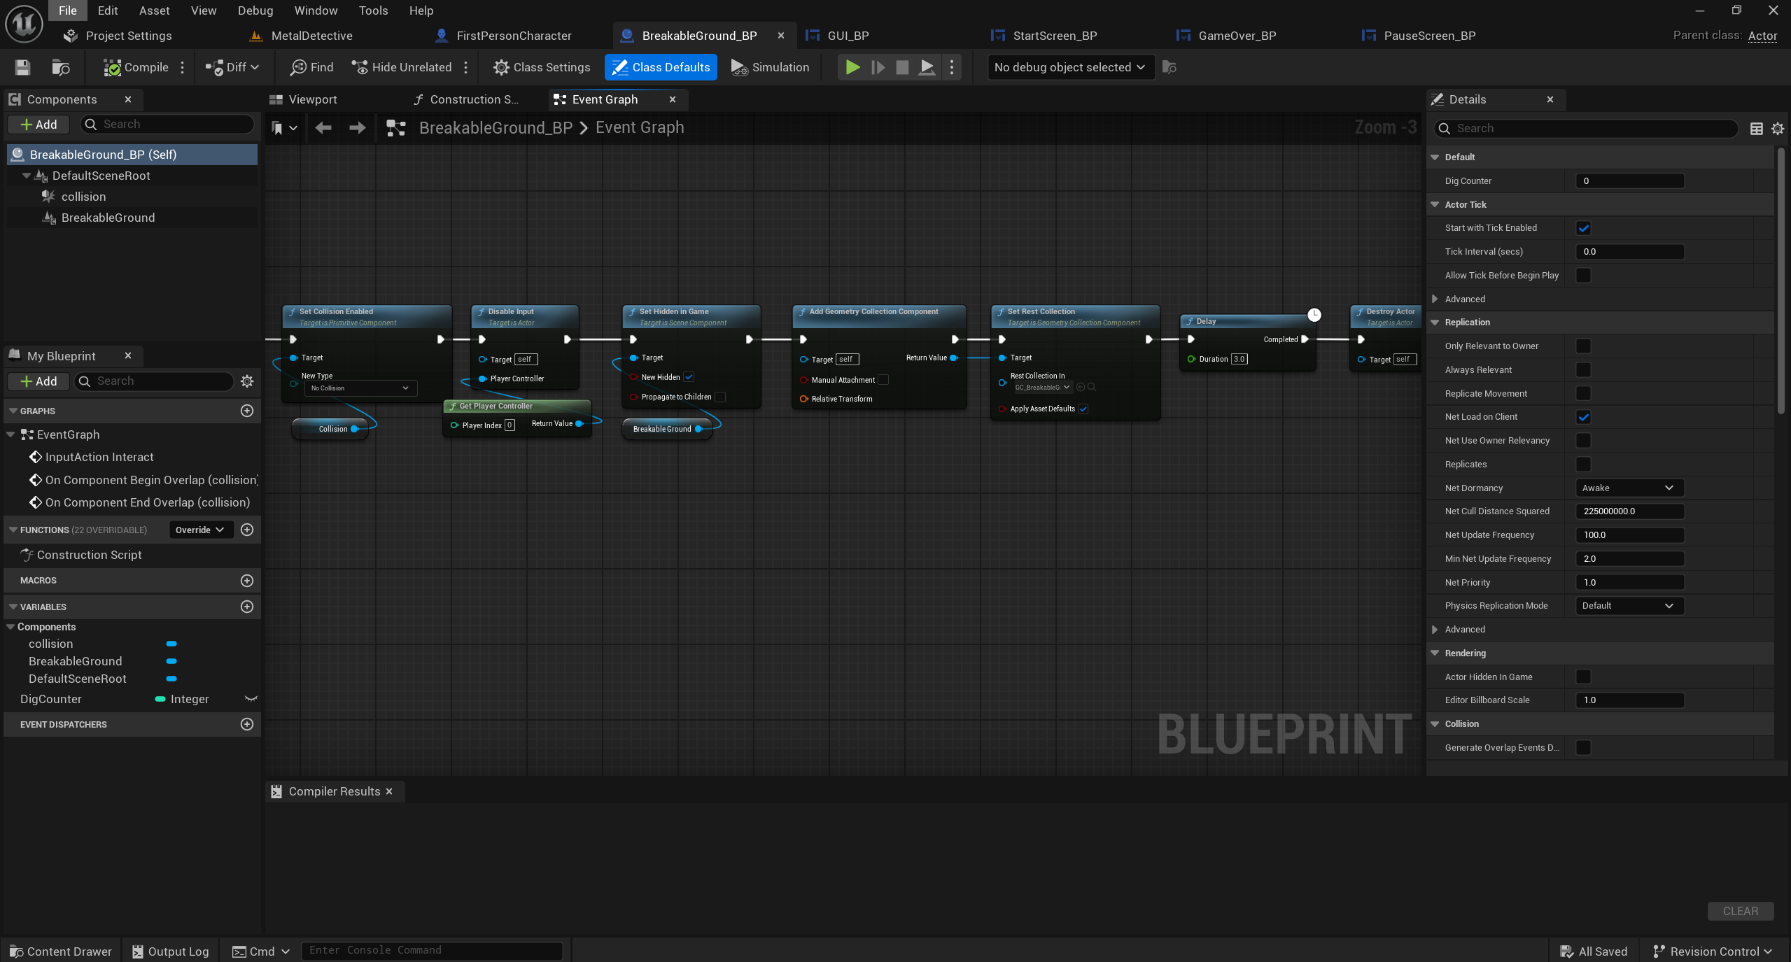
Task: Click the graph navigate back arrow
Action: pos(323,128)
